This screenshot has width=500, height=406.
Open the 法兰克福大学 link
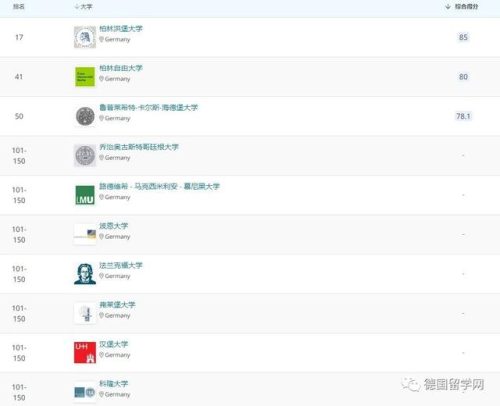[x=121, y=265]
